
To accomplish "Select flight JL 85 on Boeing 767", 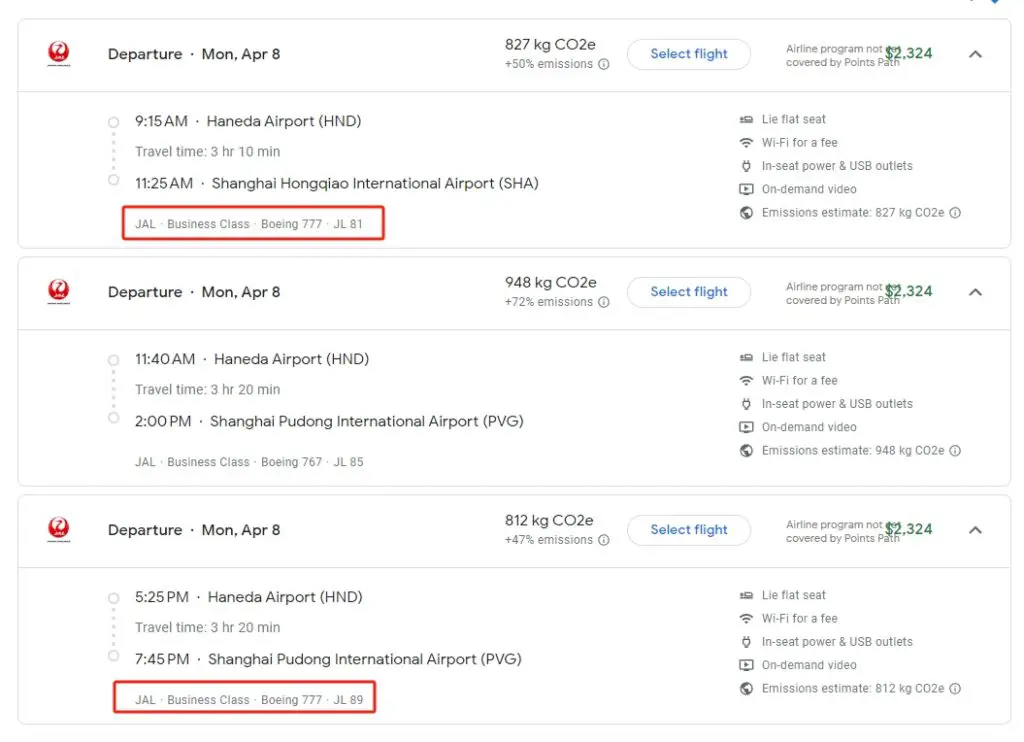I will [x=689, y=292].
